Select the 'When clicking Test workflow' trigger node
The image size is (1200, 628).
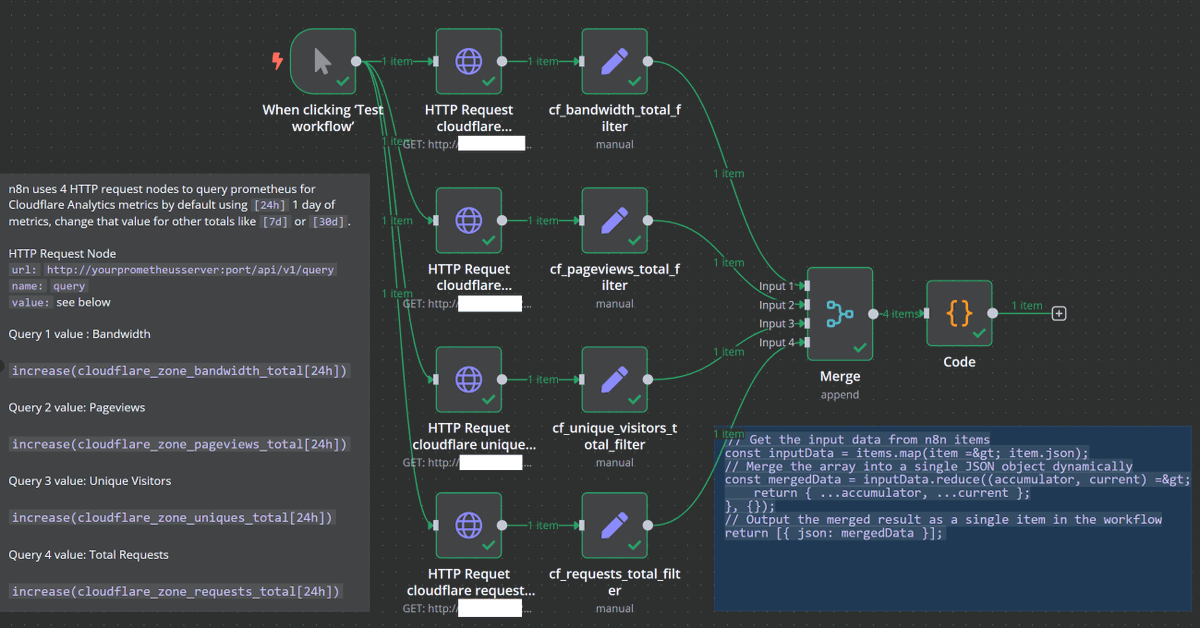(323, 61)
